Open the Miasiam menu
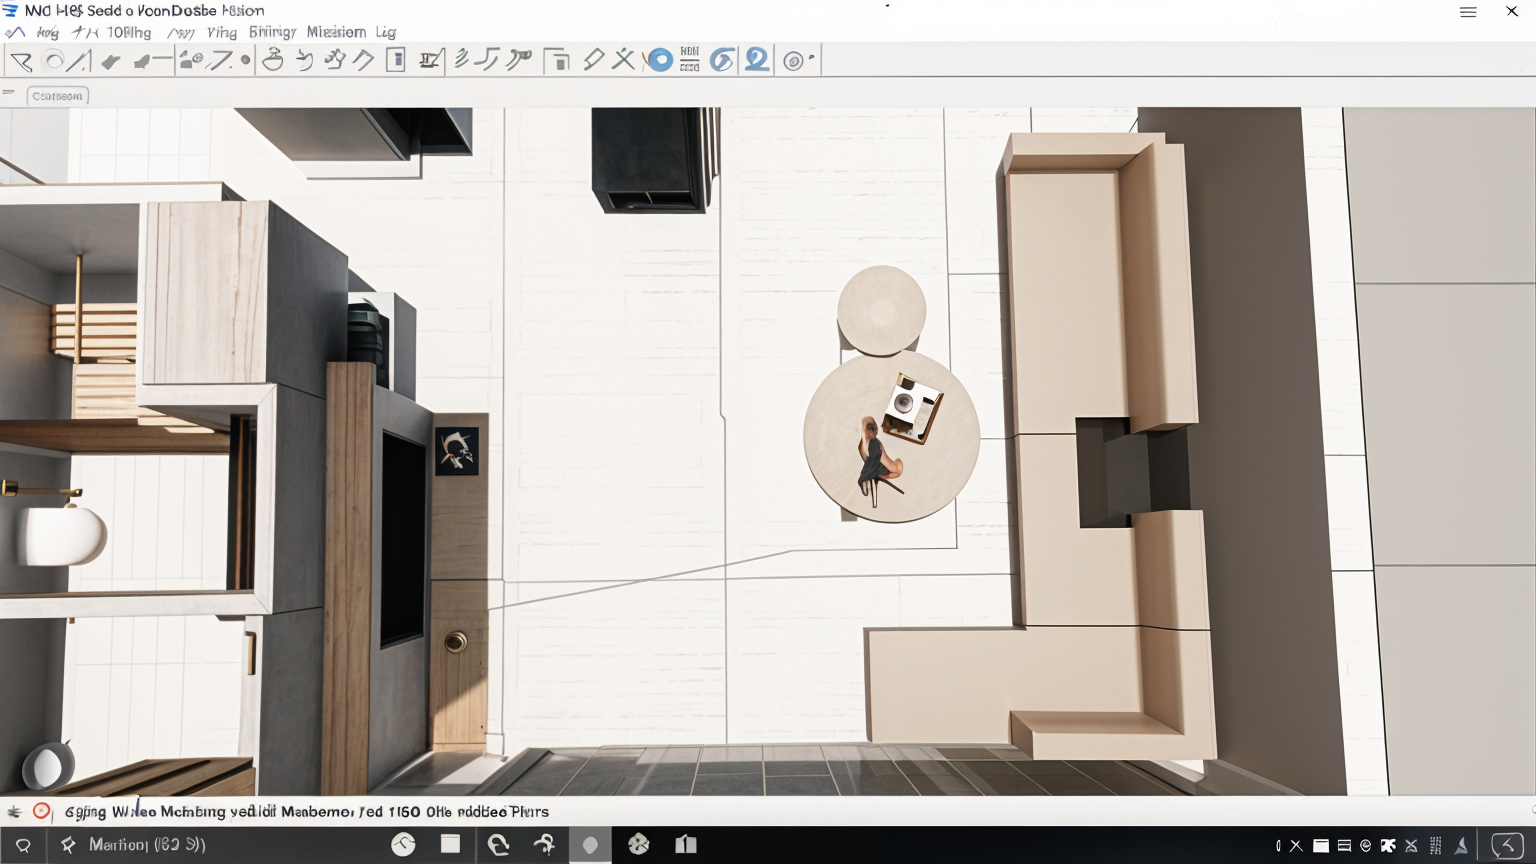The height and width of the screenshot is (864, 1536). click(336, 33)
